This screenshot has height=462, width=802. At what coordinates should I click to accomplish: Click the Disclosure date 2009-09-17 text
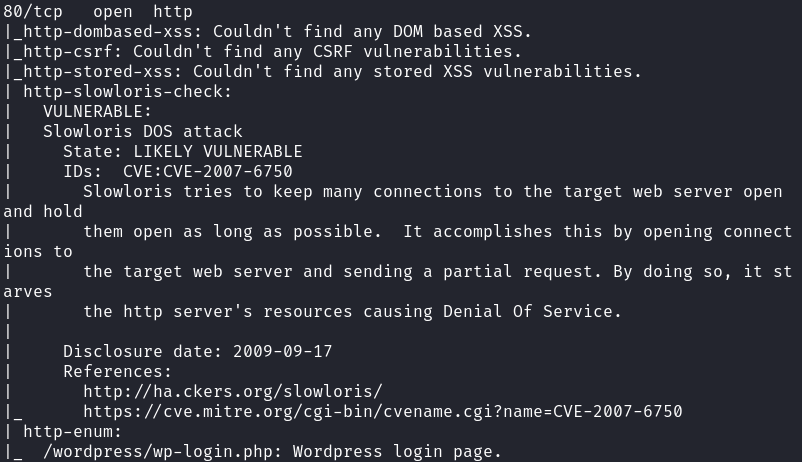click(x=197, y=351)
